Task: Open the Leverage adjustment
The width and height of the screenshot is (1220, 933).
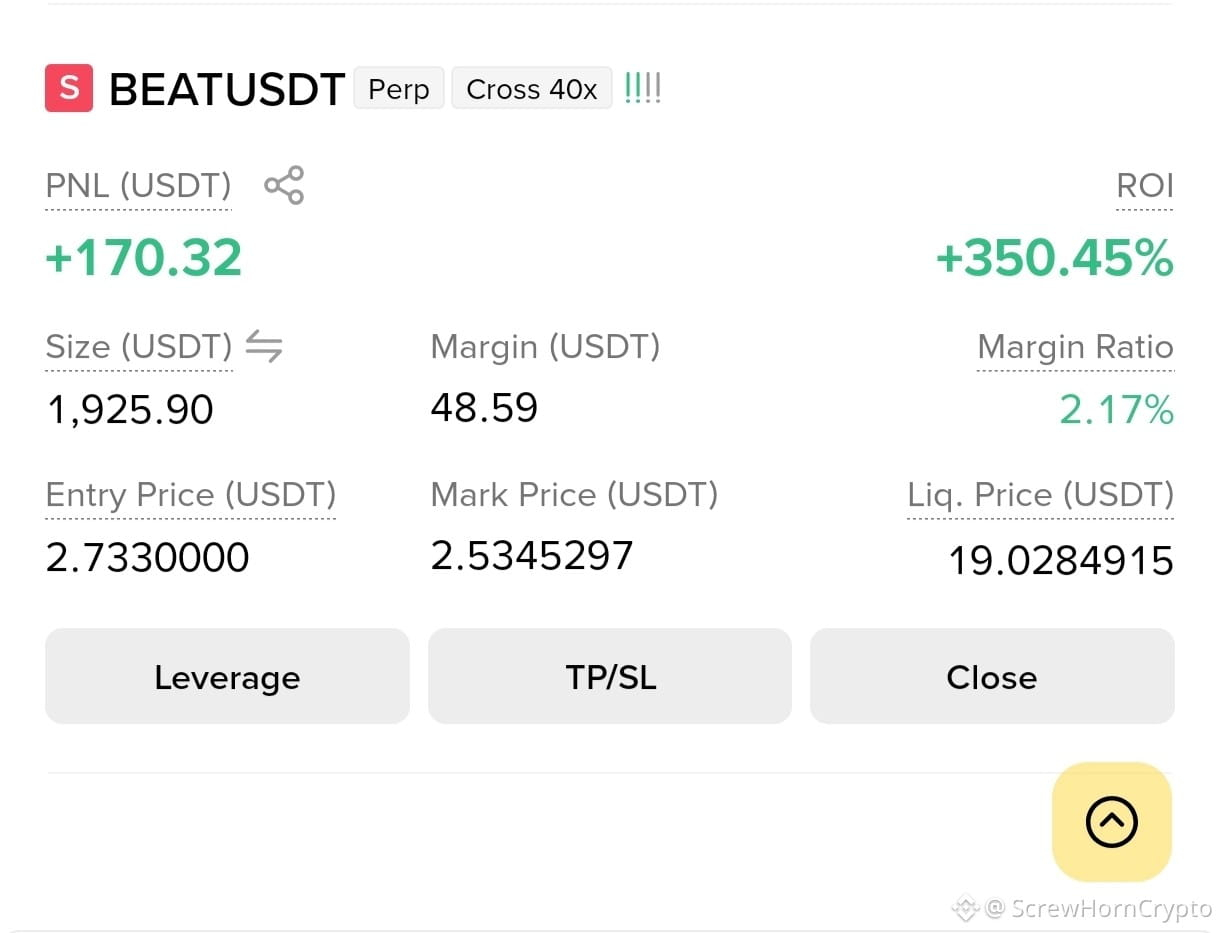Action: [227, 676]
